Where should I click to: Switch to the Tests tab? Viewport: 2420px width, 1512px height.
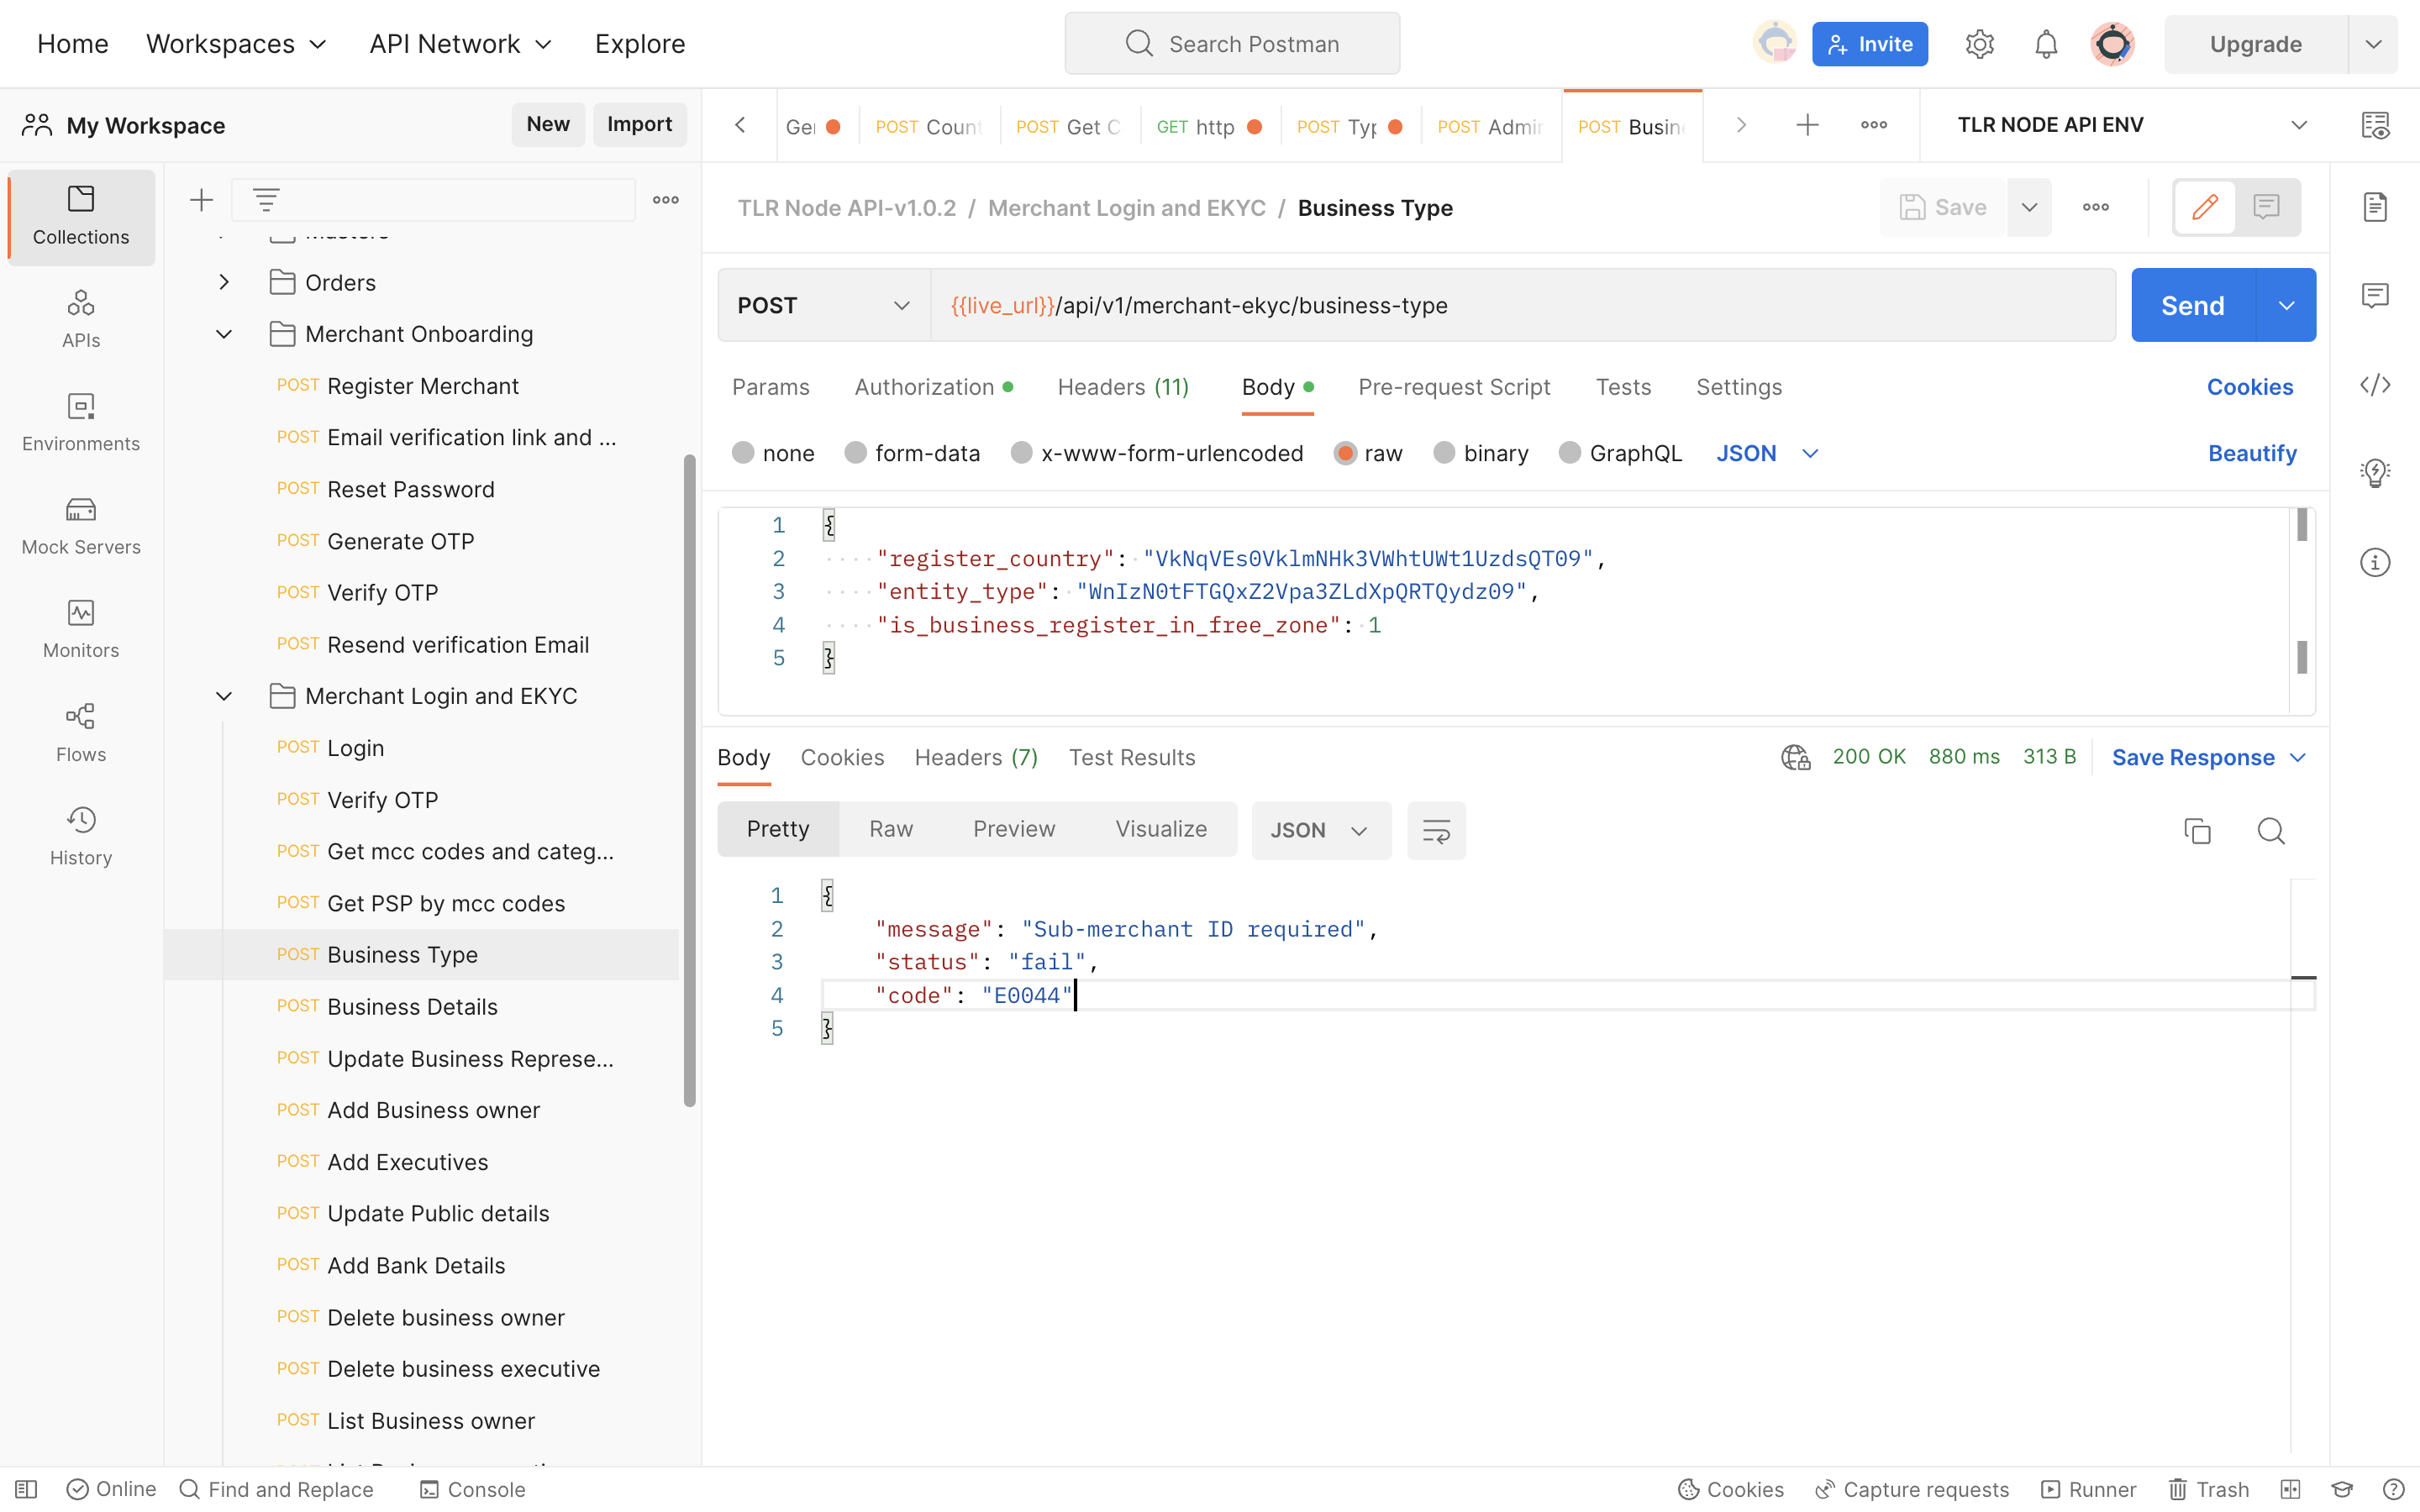click(1623, 387)
